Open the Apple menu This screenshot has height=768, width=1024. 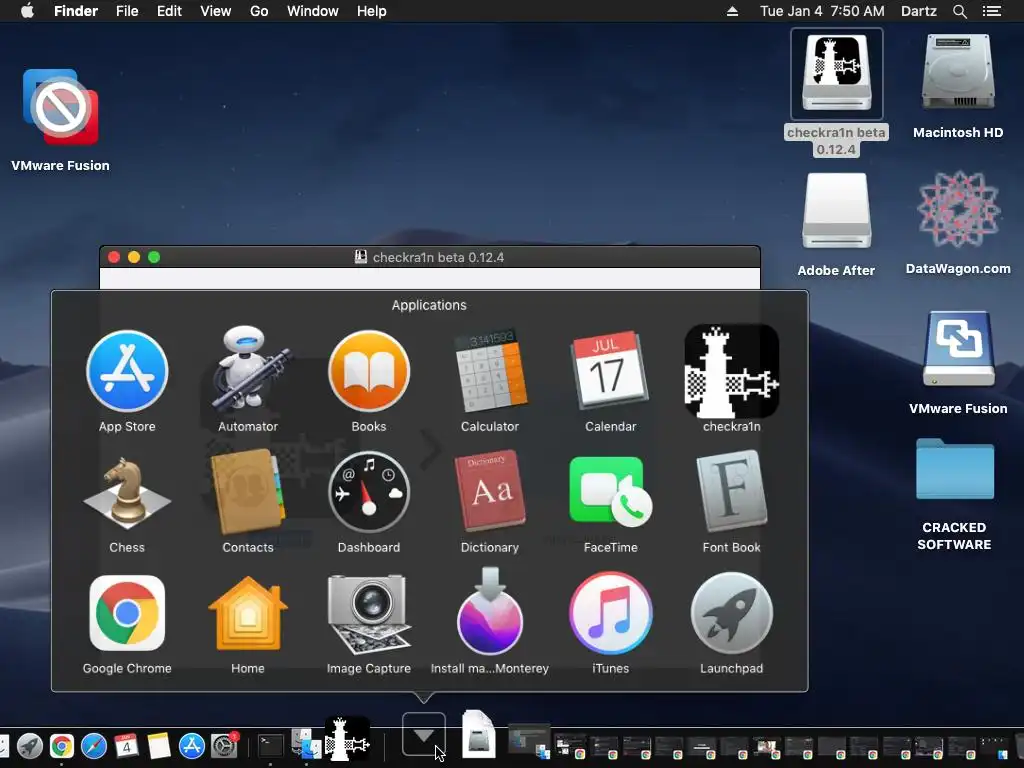pos(27,11)
